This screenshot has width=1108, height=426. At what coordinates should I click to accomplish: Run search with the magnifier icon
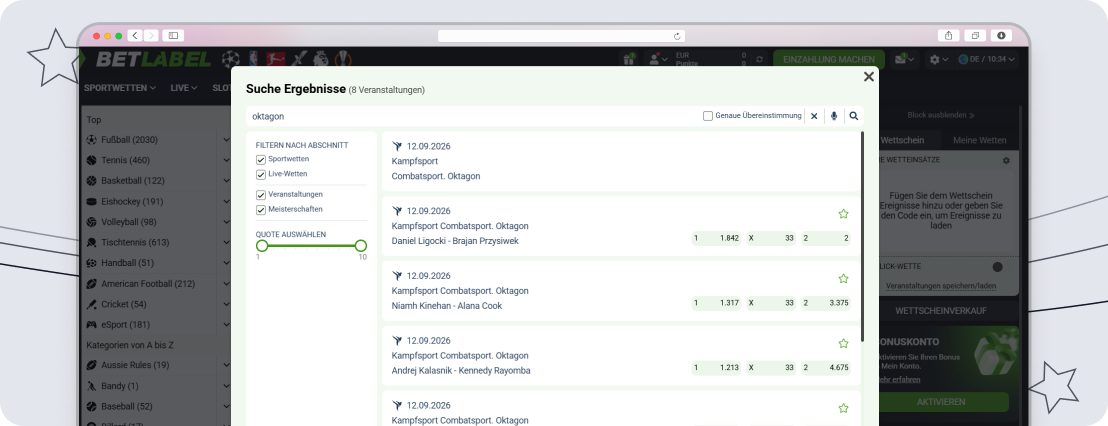pyautogui.click(x=854, y=116)
